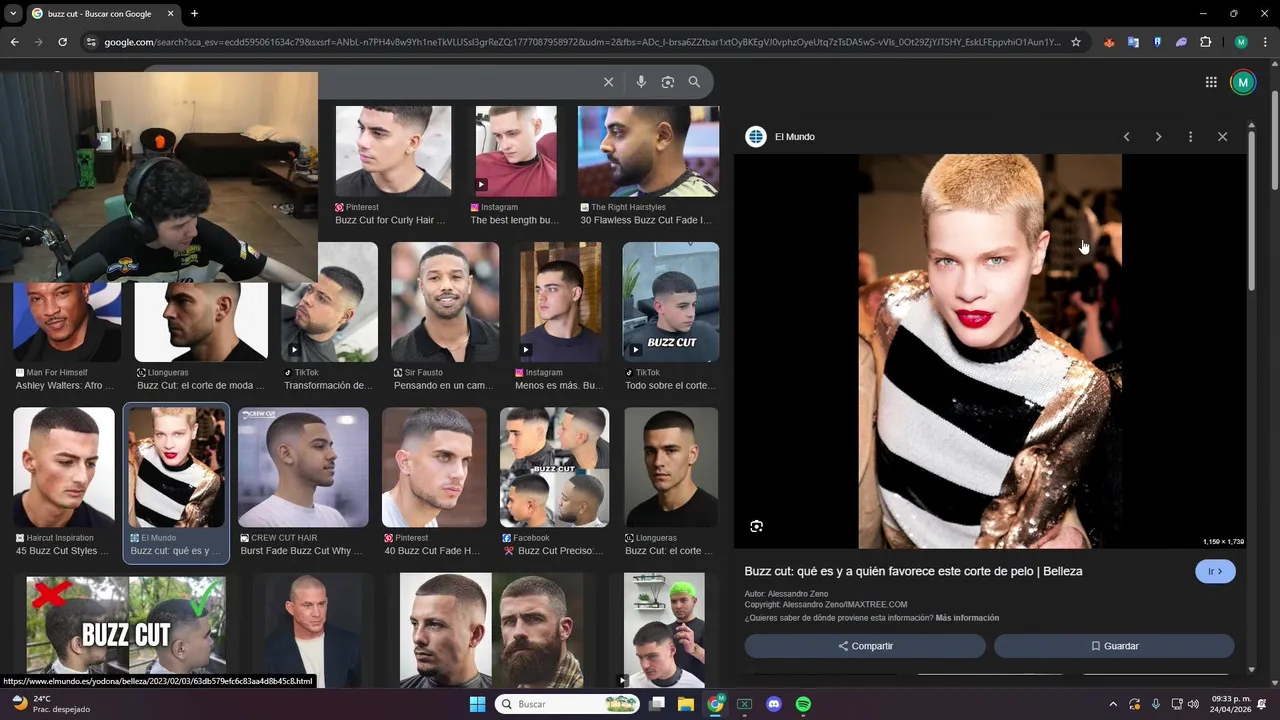Viewport: 1280px width, 720px height.
Task: Open a new browser tab
Action: pyautogui.click(x=194, y=14)
